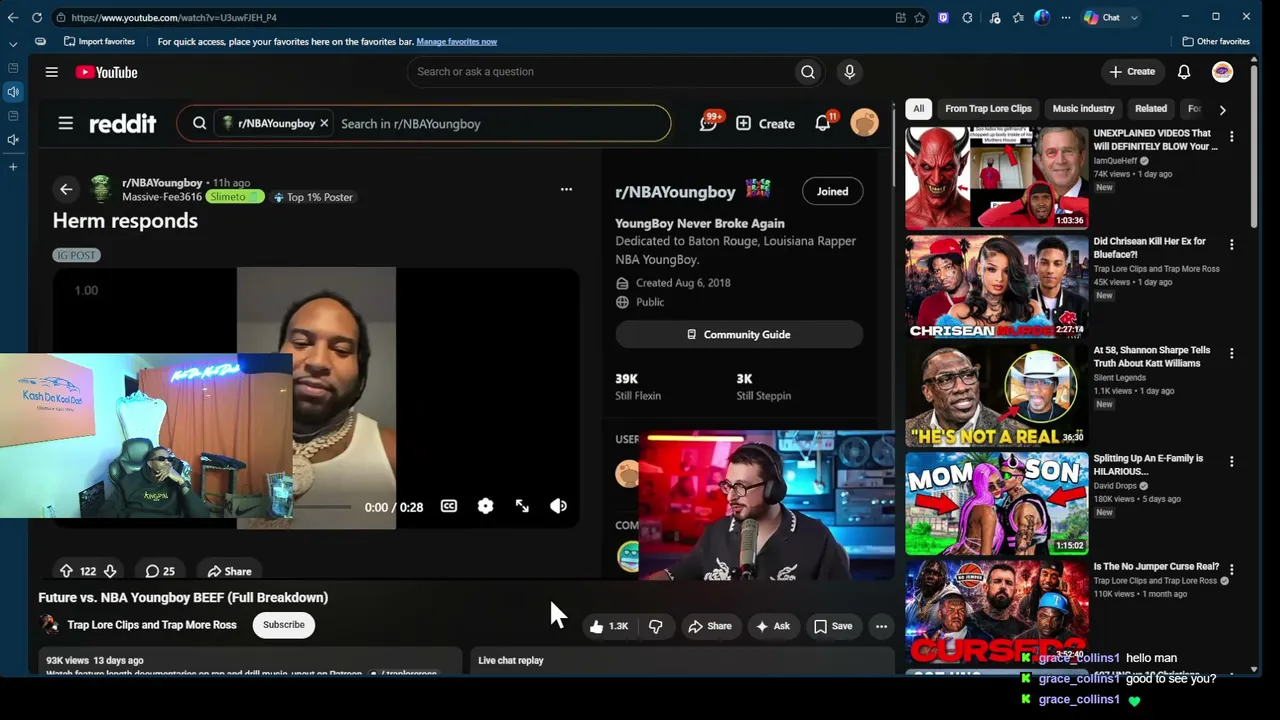The height and width of the screenshot is (720, 1280).
Task: Focus the YouTube search box
Action: [600, 72]
